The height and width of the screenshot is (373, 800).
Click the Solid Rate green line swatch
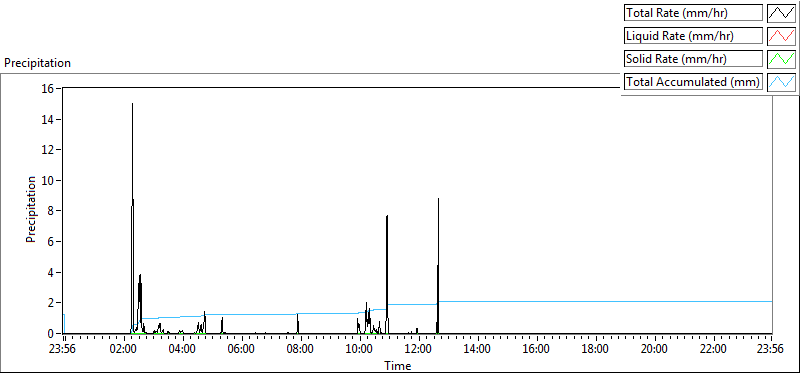(x=782, y=59)
